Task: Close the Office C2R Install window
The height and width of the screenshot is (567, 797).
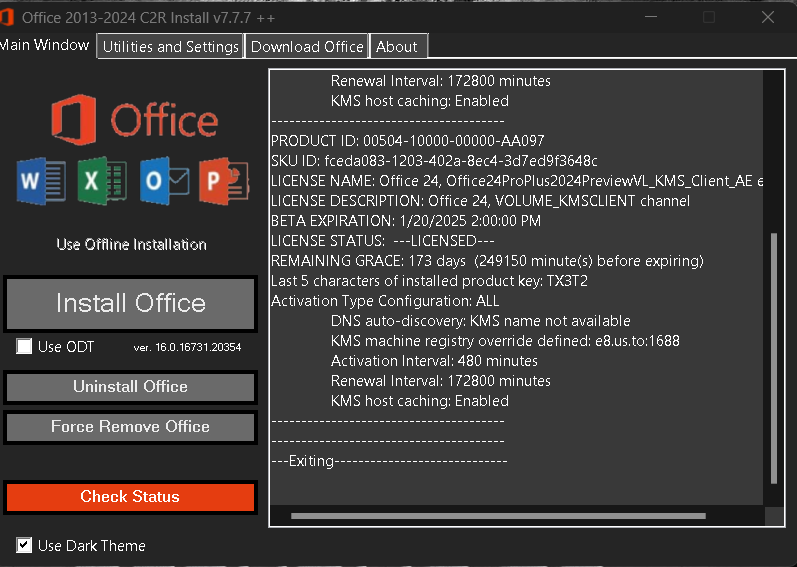Action: coord(768,17)
